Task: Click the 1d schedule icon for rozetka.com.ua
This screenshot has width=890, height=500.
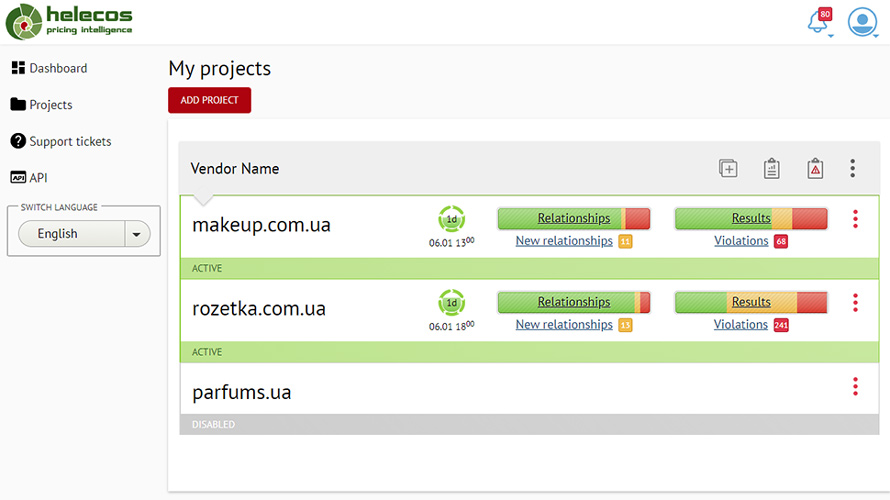Action: pyautogui.click(x=452, y=303)
